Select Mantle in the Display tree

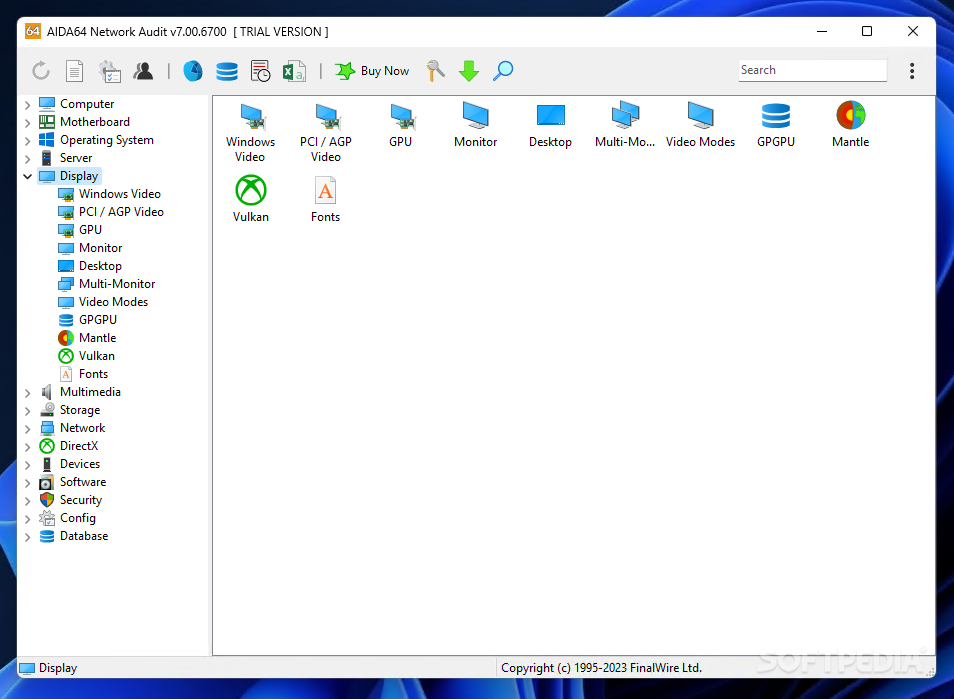[x=88, y=338]
